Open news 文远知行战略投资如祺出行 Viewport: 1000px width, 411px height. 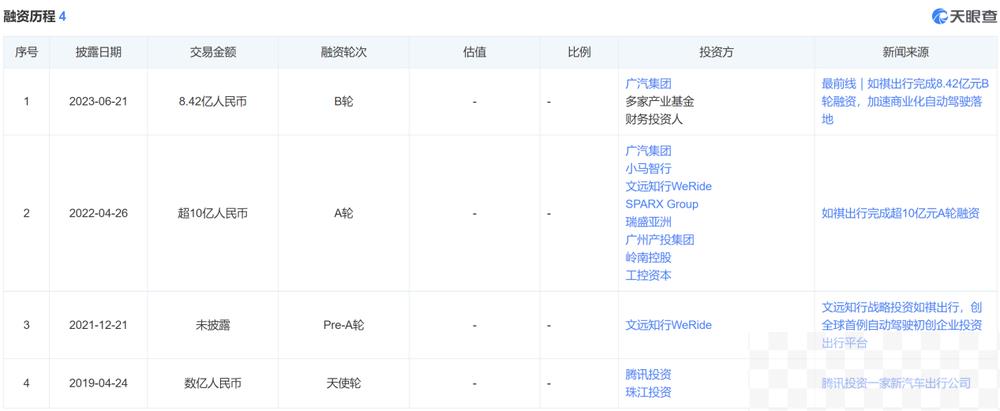[901, 325]
